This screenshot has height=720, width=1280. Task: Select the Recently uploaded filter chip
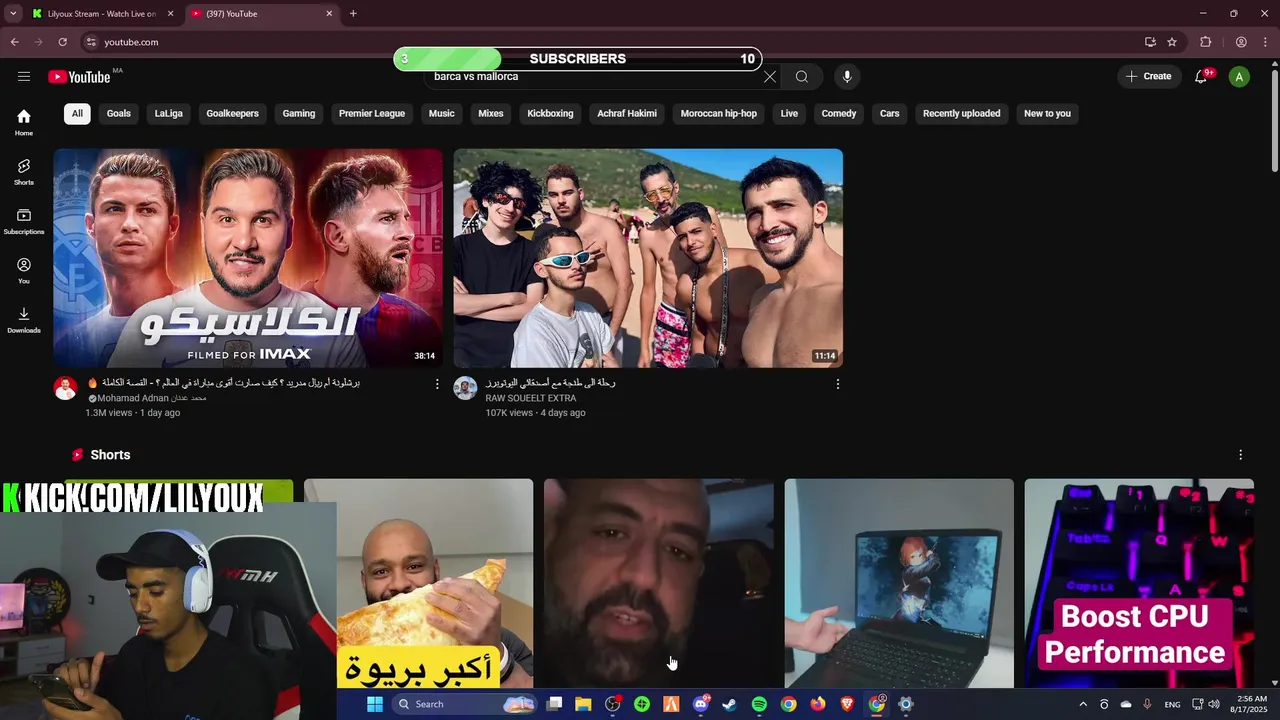click(962, 113)
